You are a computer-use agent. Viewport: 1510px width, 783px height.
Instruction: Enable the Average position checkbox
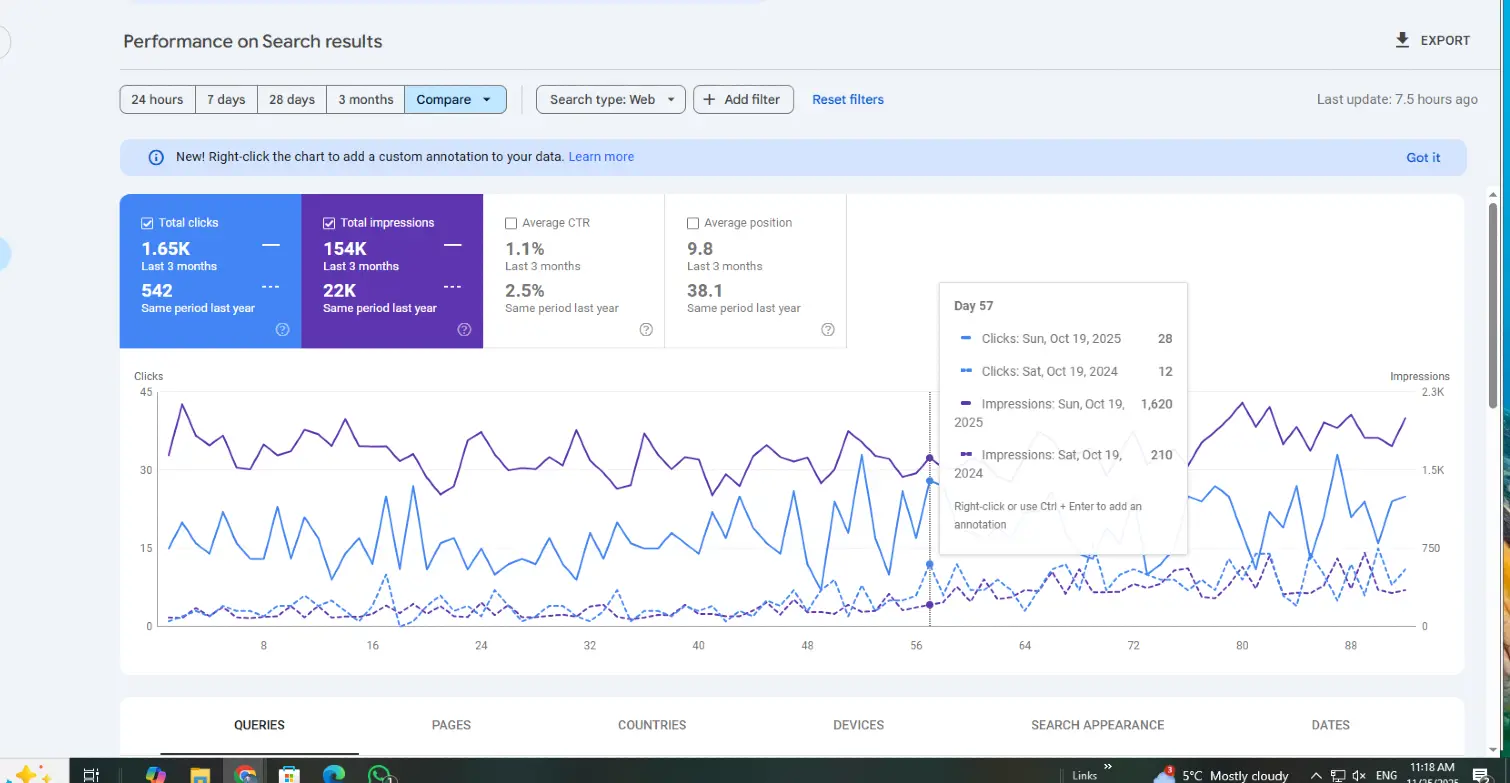tap(693, 223)
